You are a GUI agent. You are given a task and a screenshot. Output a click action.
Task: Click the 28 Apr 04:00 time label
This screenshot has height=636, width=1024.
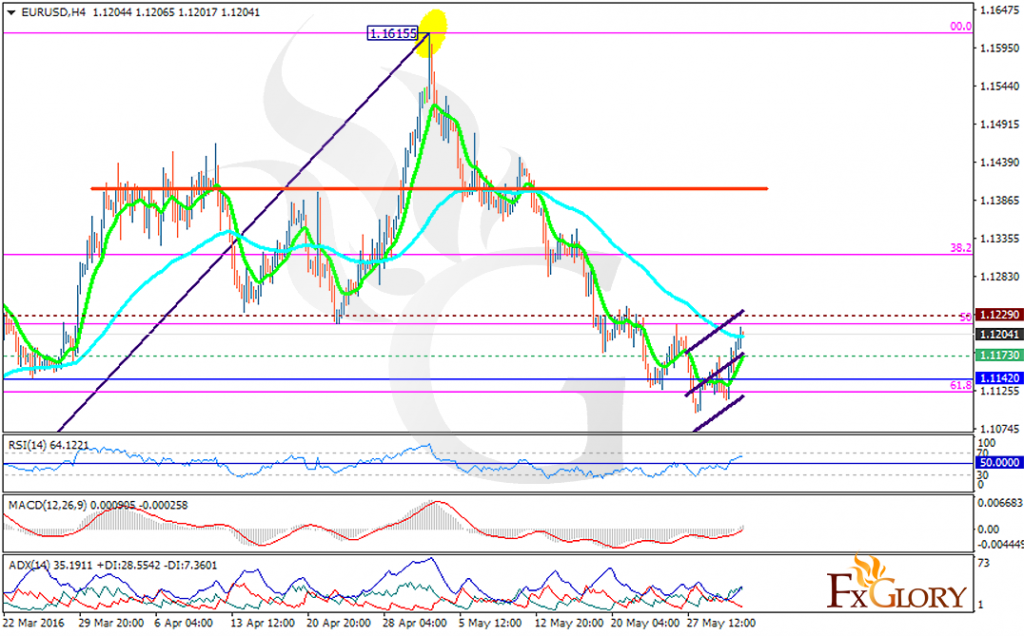415,623
